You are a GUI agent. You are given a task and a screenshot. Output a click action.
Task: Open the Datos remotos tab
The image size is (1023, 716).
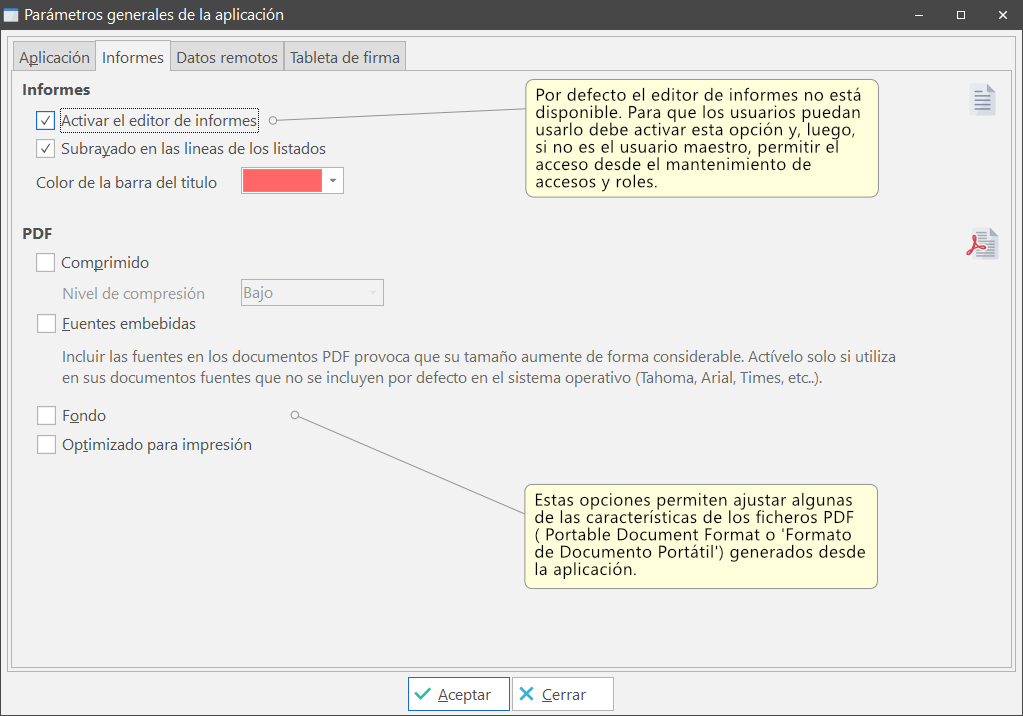coord(227,57)
